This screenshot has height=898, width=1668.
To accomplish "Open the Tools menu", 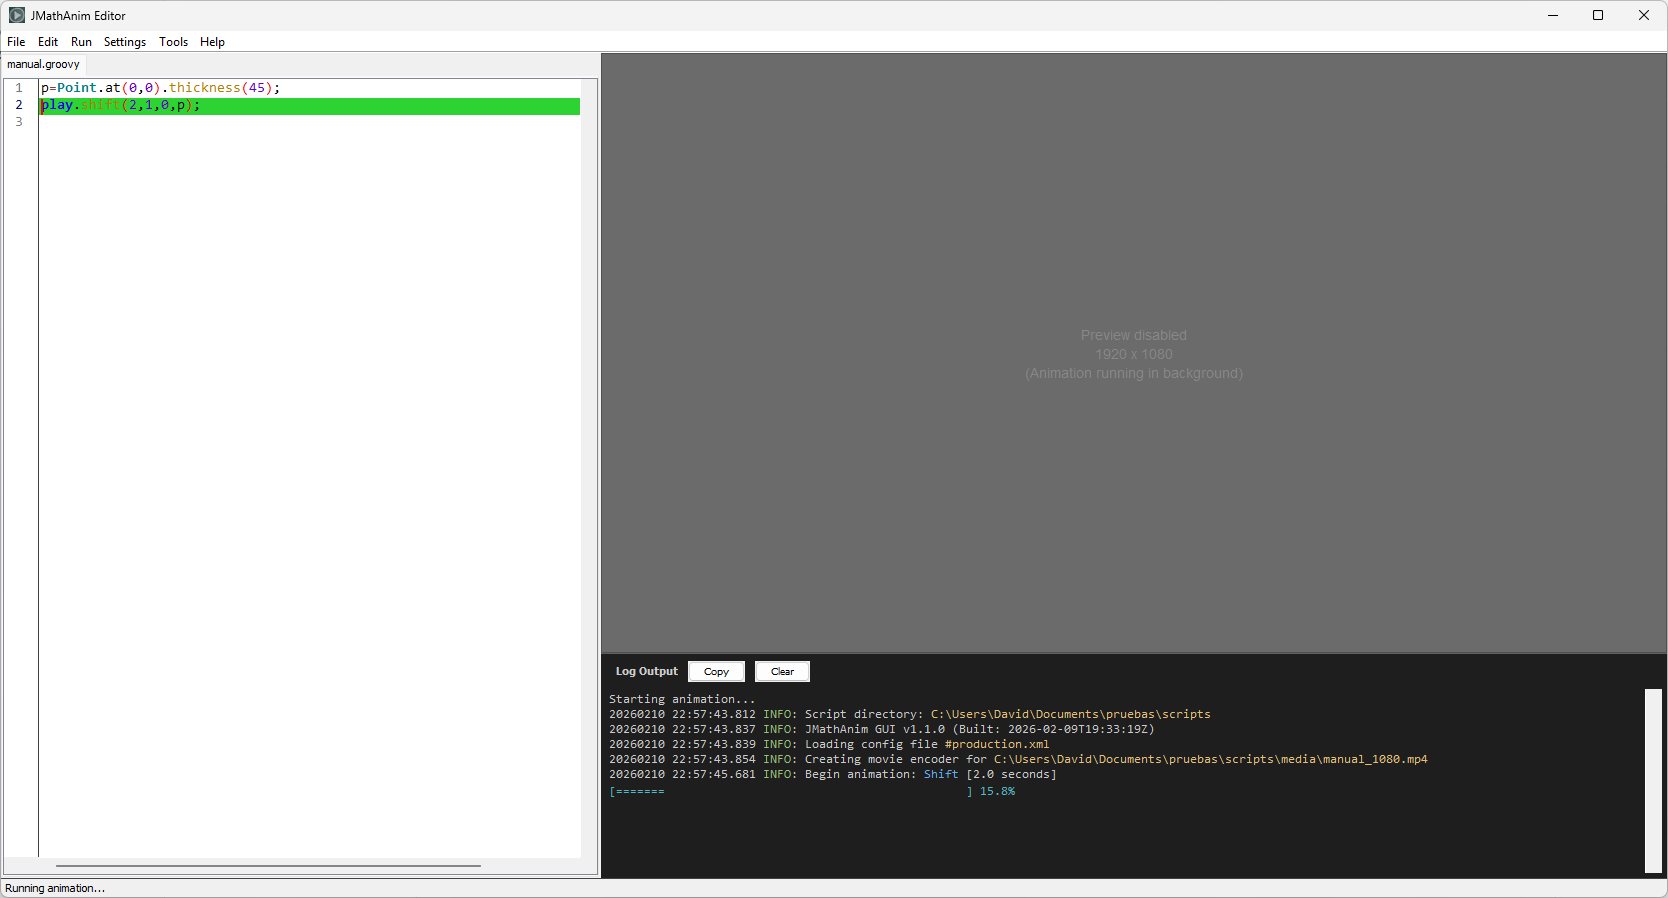I will point(173,42).
